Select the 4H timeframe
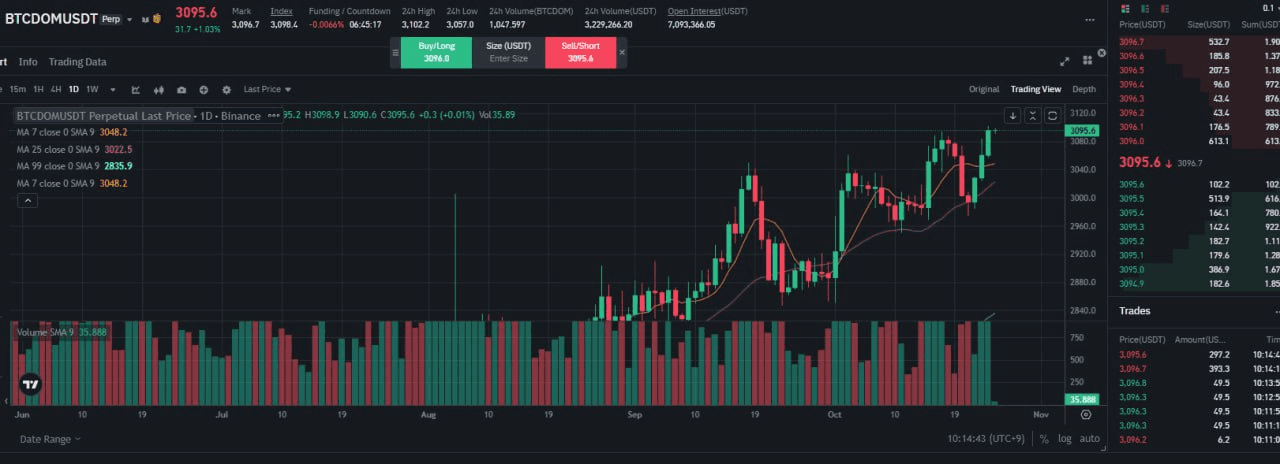This screenshot has width=1280, height=464. 56,90
